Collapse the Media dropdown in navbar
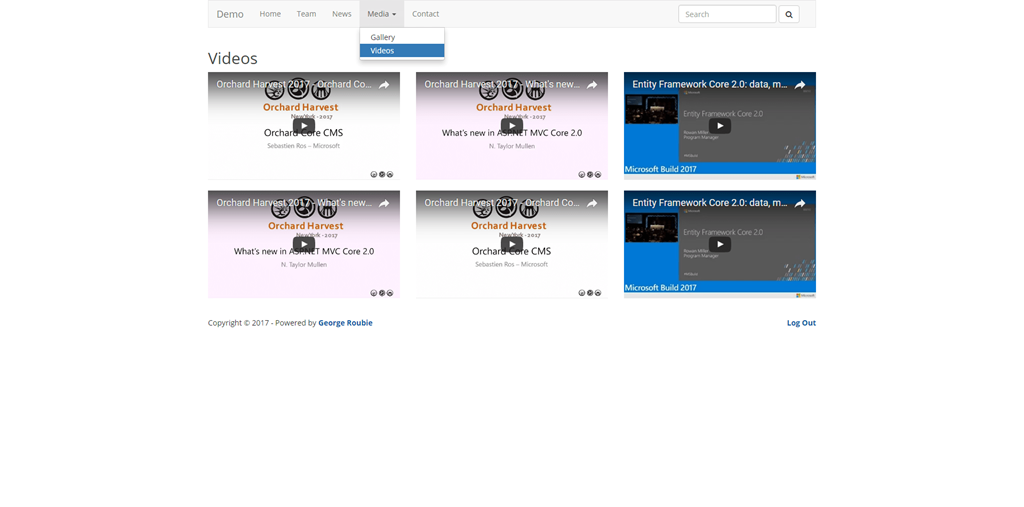 [381, 14]
